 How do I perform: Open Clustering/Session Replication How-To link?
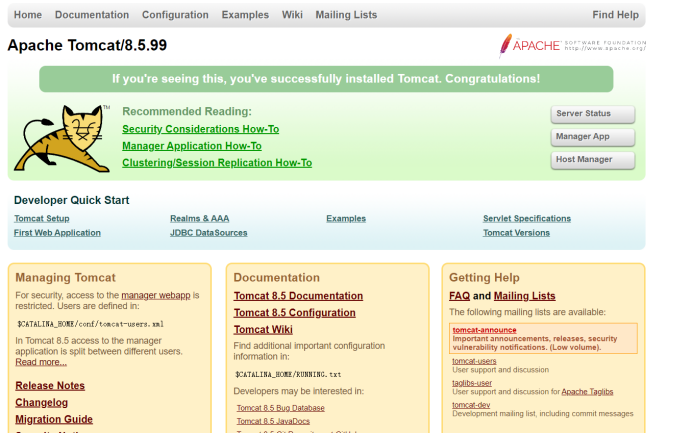[x=217, y=162]
